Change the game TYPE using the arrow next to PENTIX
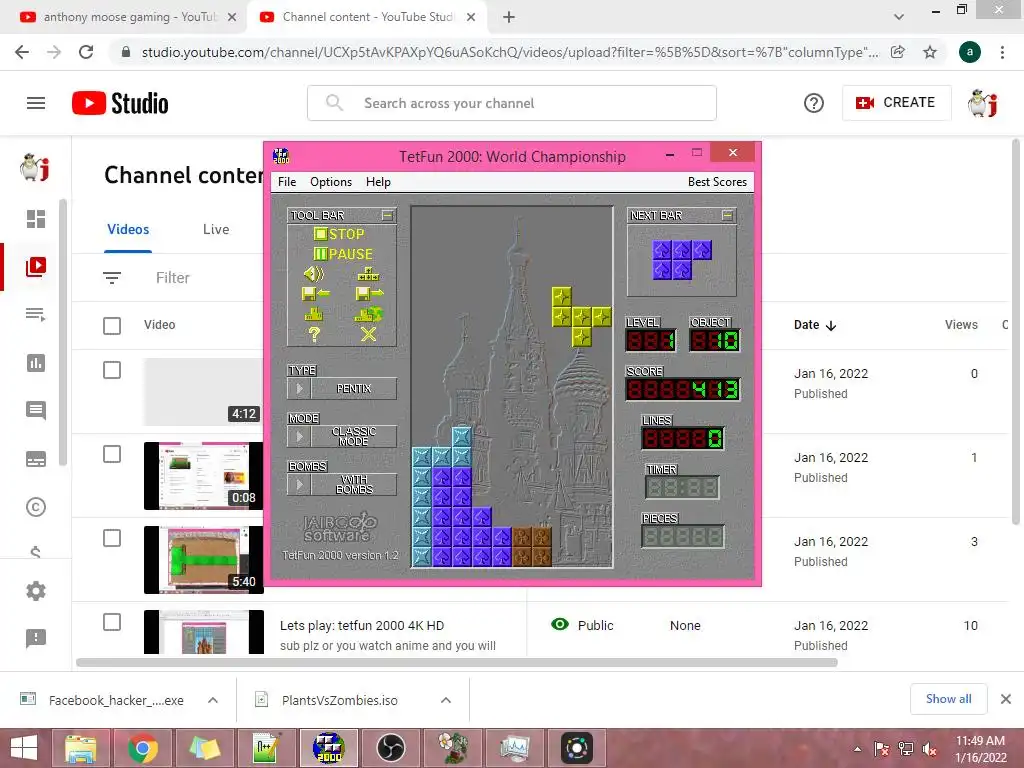 tap(299, 389)
